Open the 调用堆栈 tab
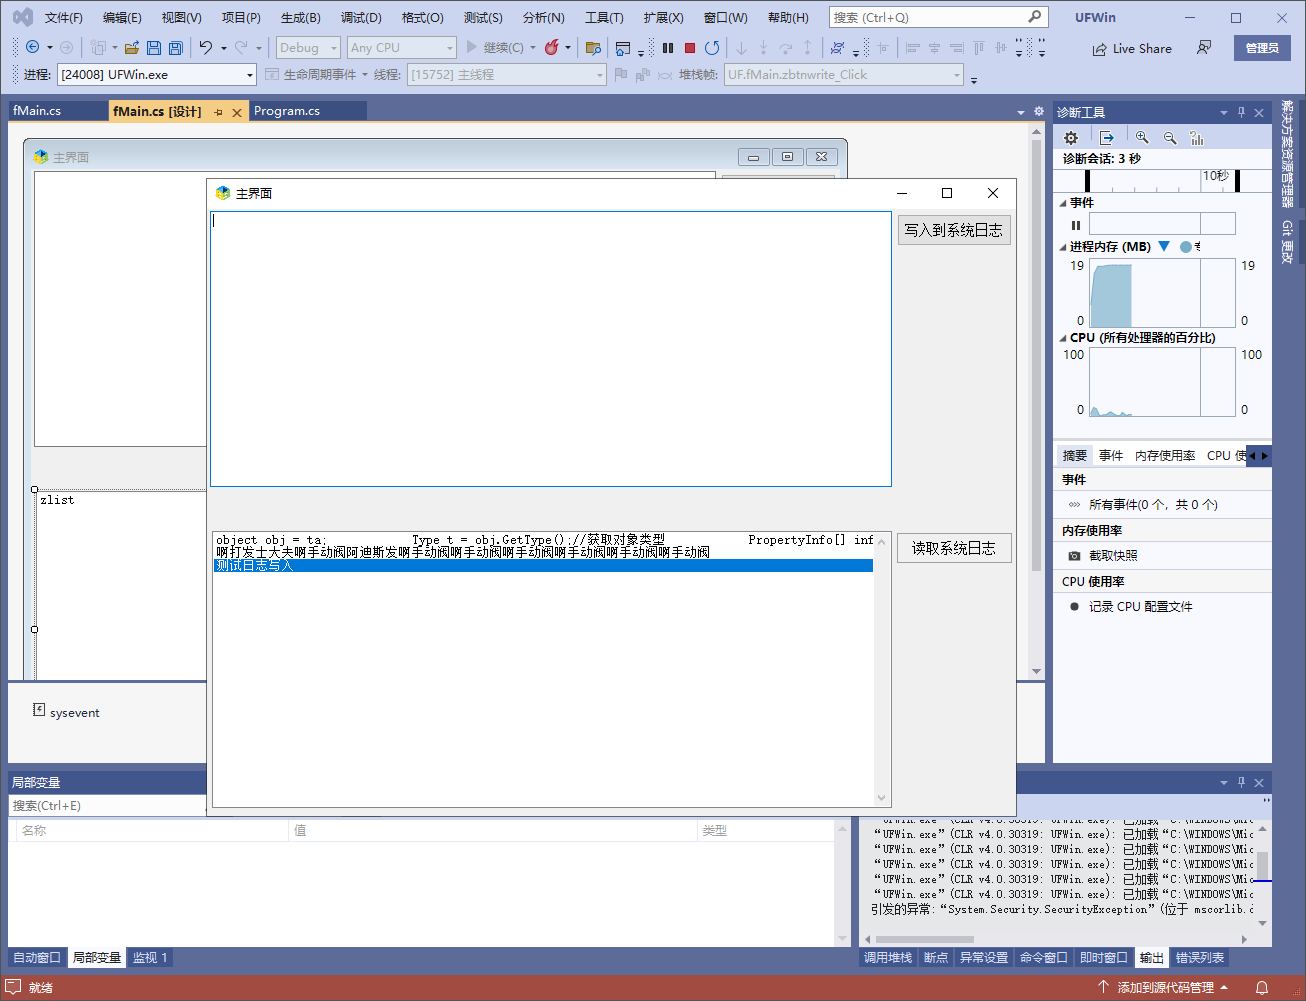 click(x=888, y=958)
